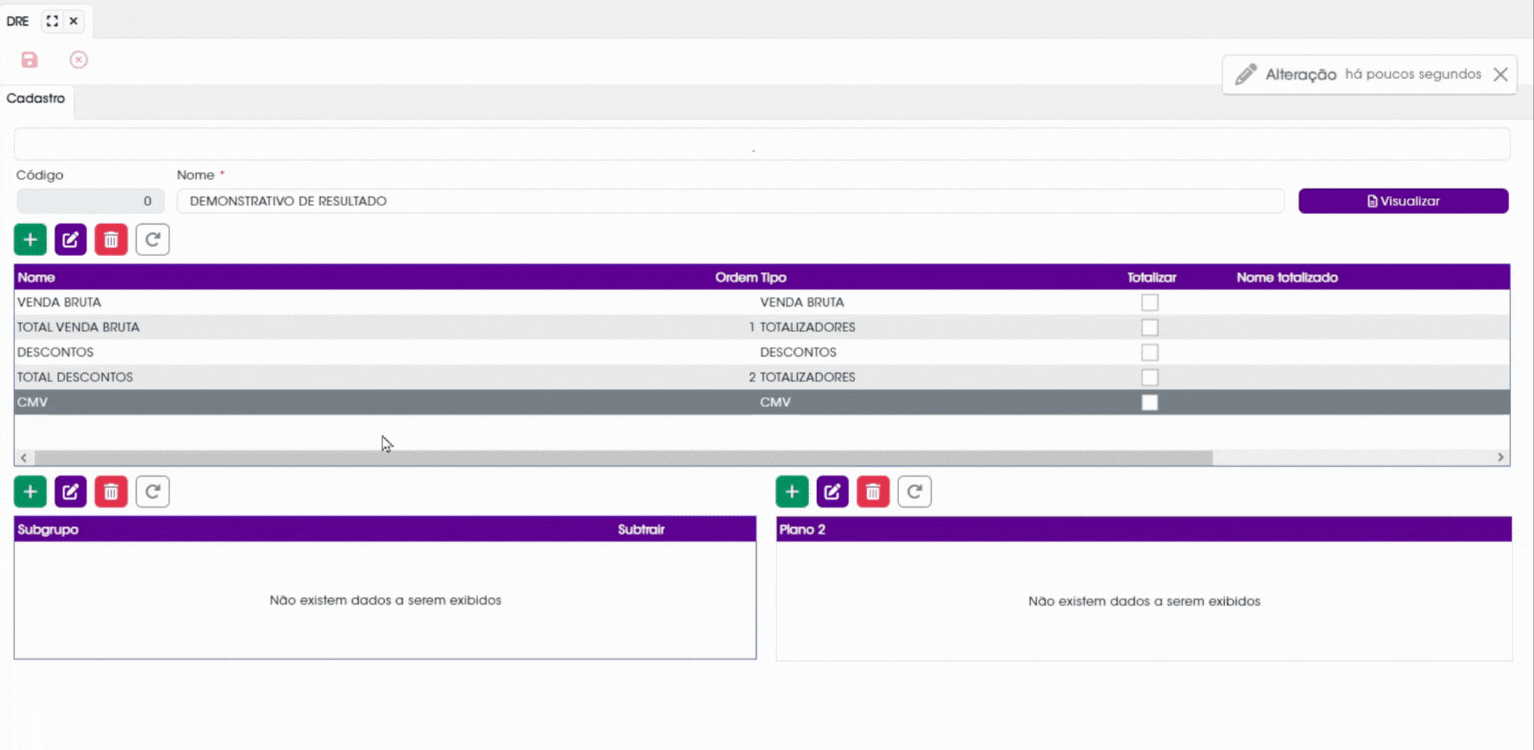Select the TOTAL DESCONTOS row name
This screenshot has height=750, width=1534.
pyautogui.click(x=75, y=377)
